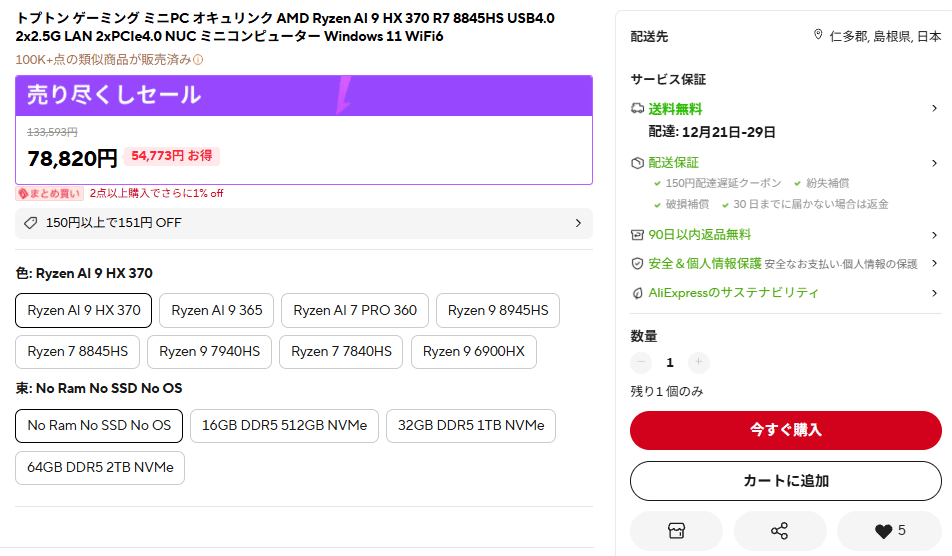Share this product via share icon
Viewport: 952px width, 556px height.
[x=780, y=531]
